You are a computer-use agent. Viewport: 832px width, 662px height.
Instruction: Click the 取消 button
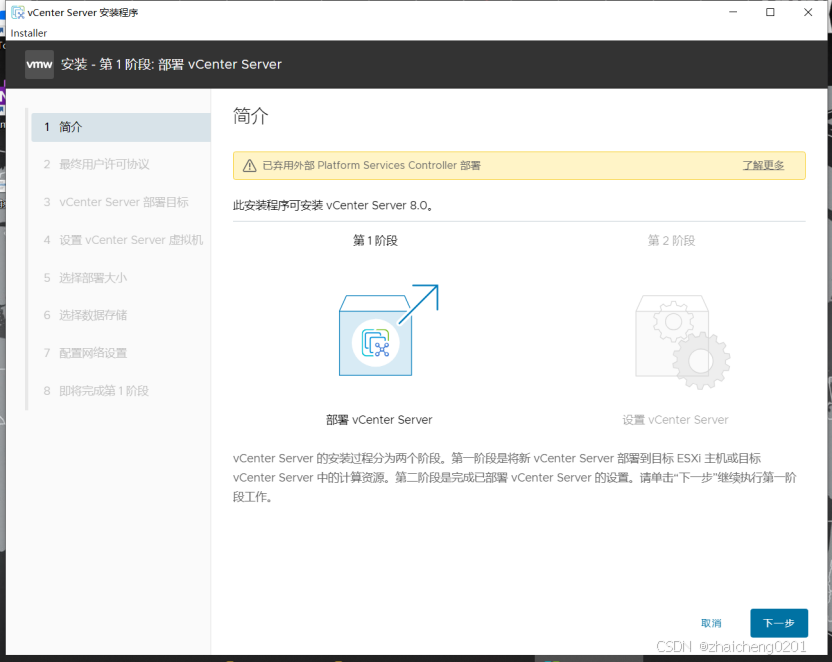(x=711, y=623)
